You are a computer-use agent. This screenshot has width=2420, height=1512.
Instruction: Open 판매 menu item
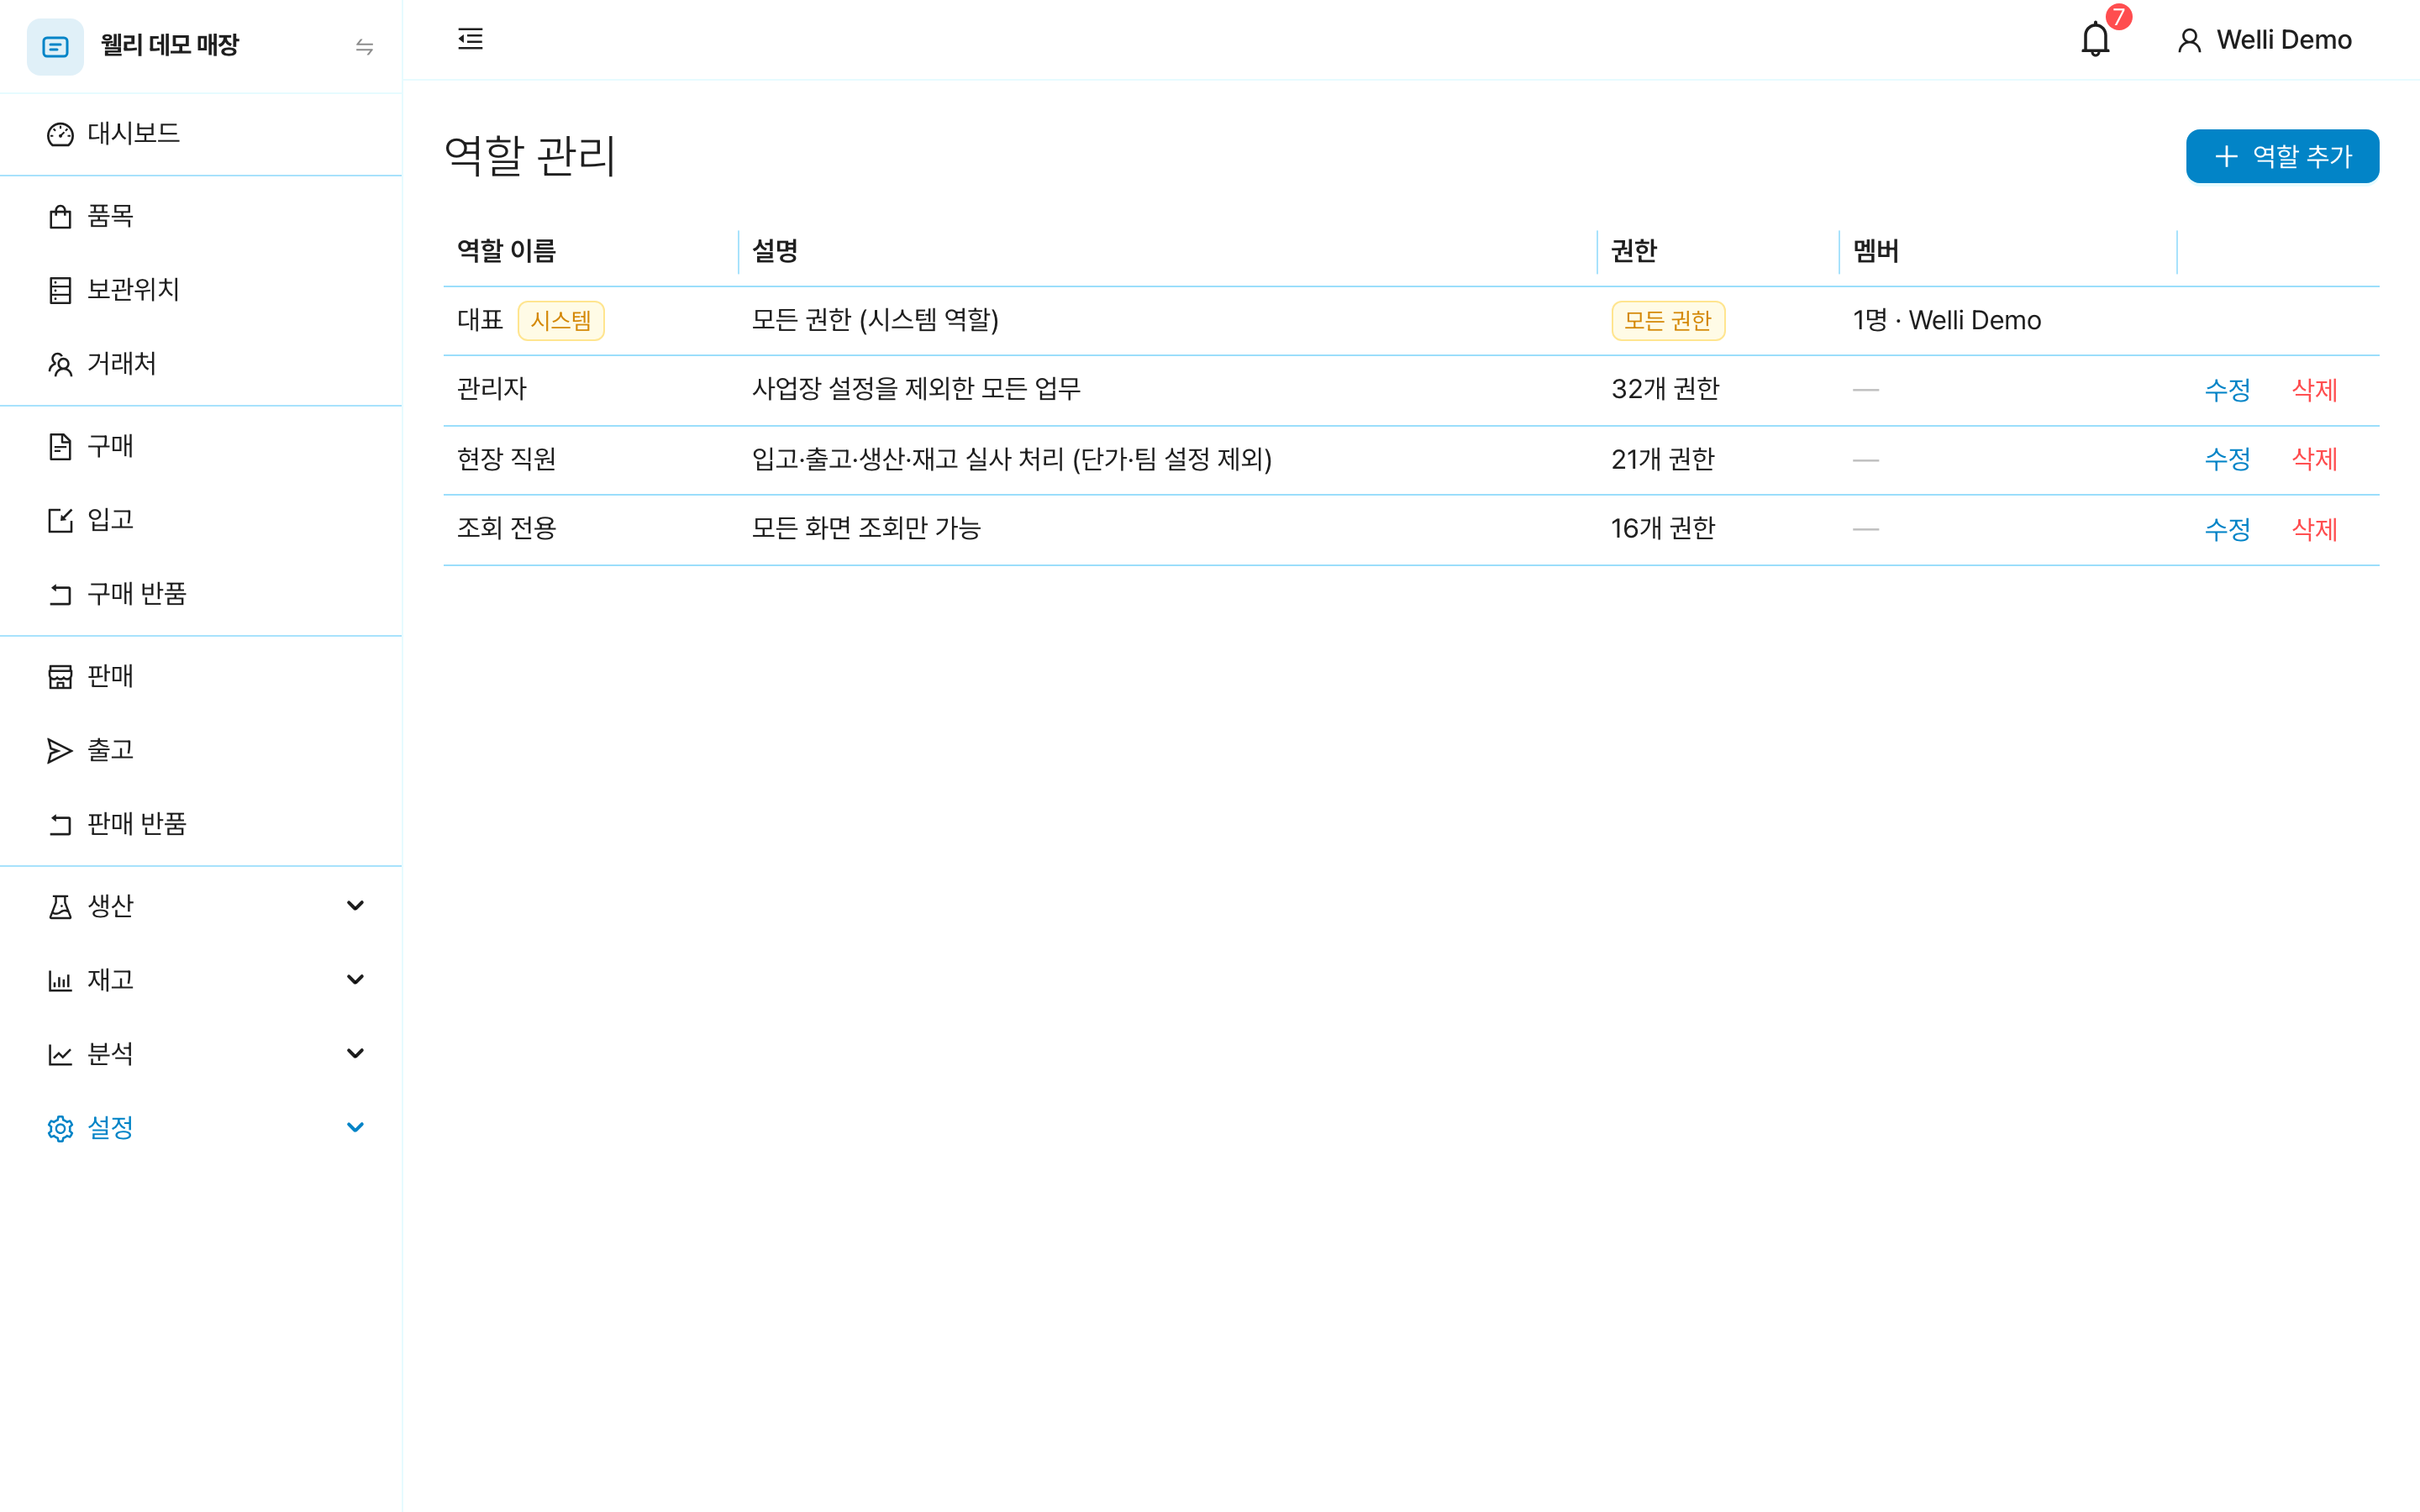201,676
